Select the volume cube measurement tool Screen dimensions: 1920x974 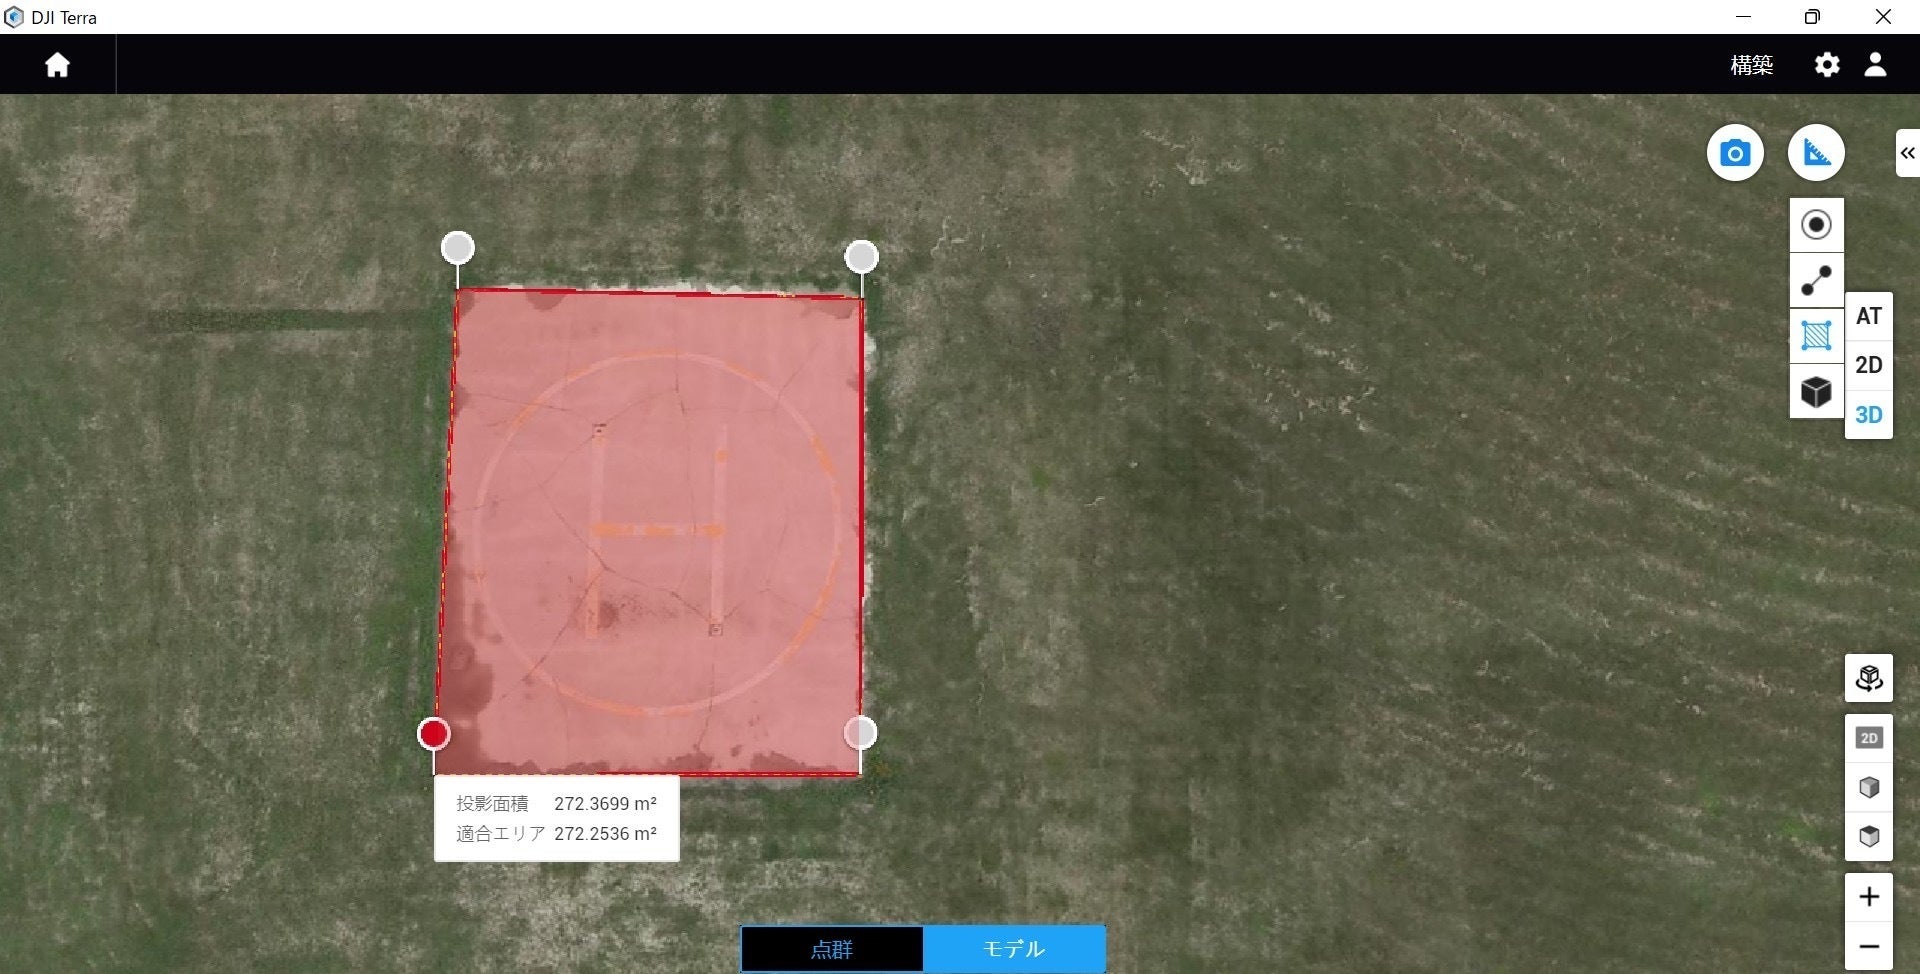[x=1816, y=391]
